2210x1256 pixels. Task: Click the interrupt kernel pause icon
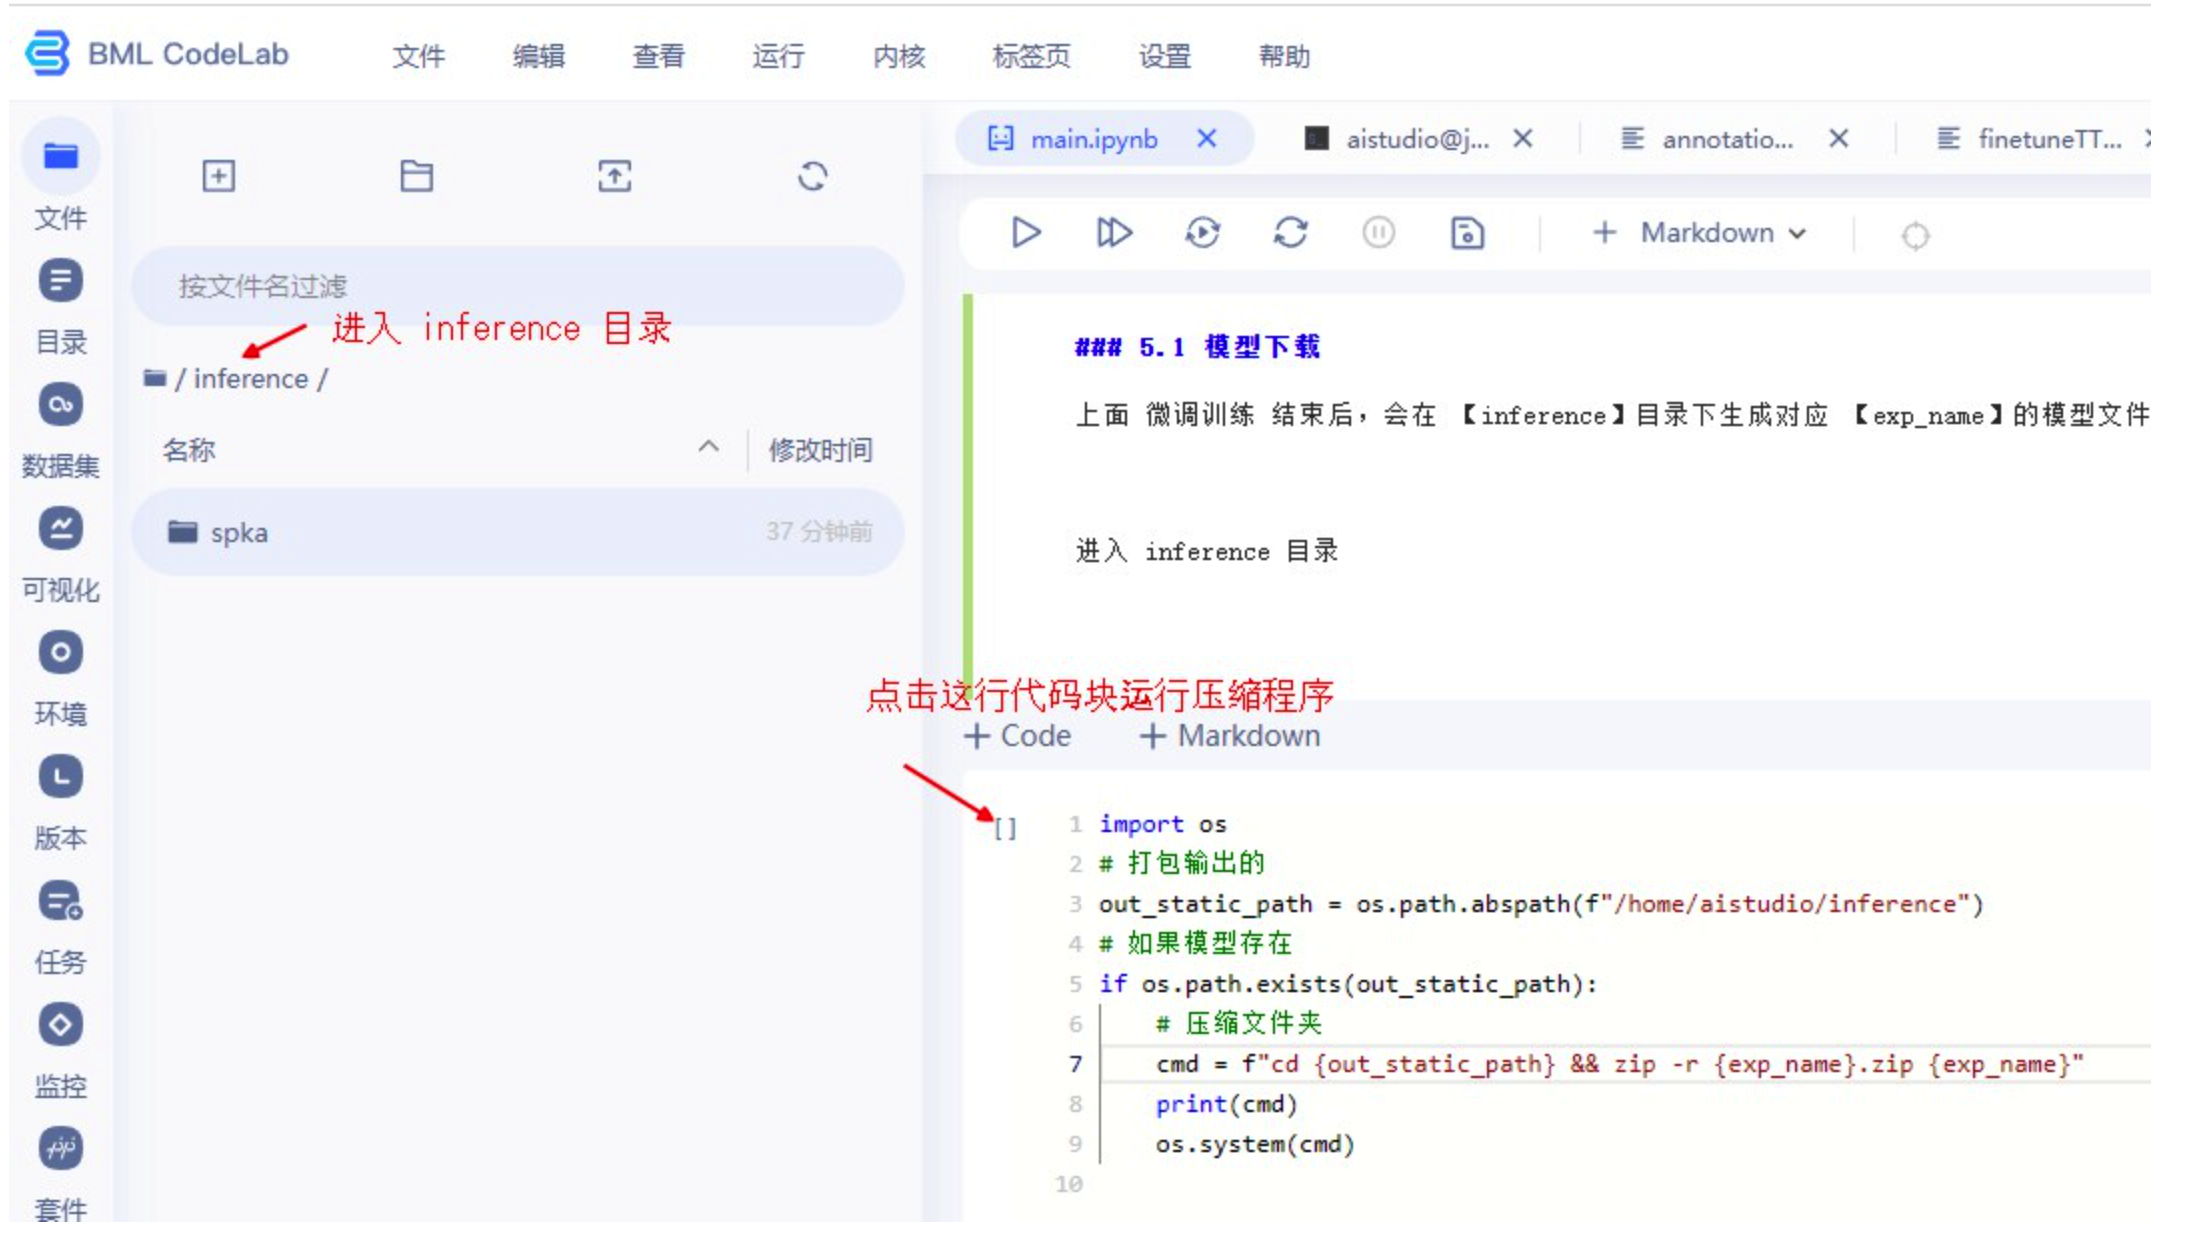(x=1378, y=233)
